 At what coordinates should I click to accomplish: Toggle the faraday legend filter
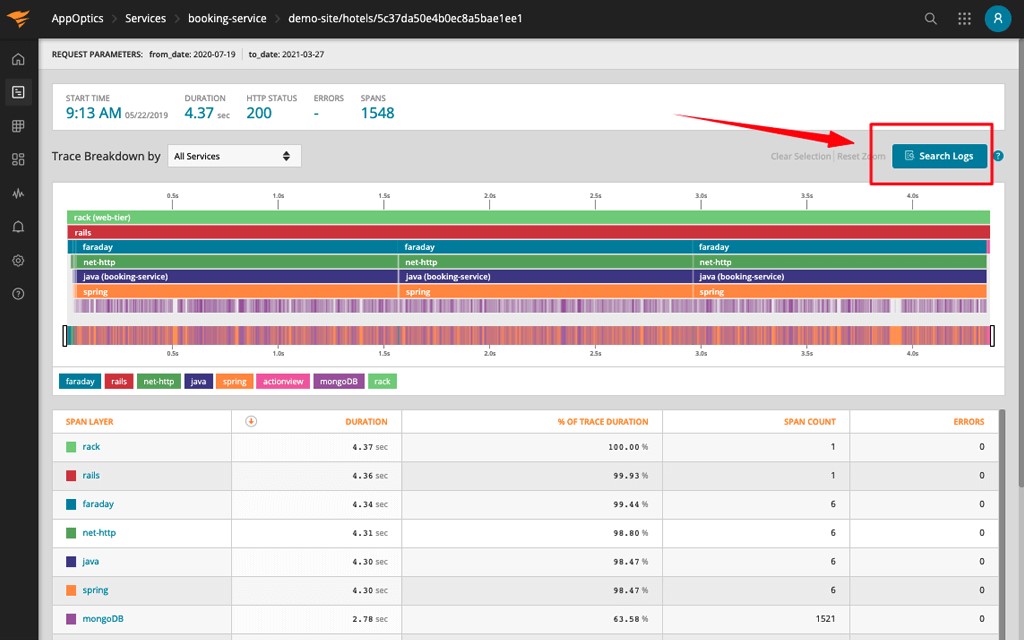80,381
